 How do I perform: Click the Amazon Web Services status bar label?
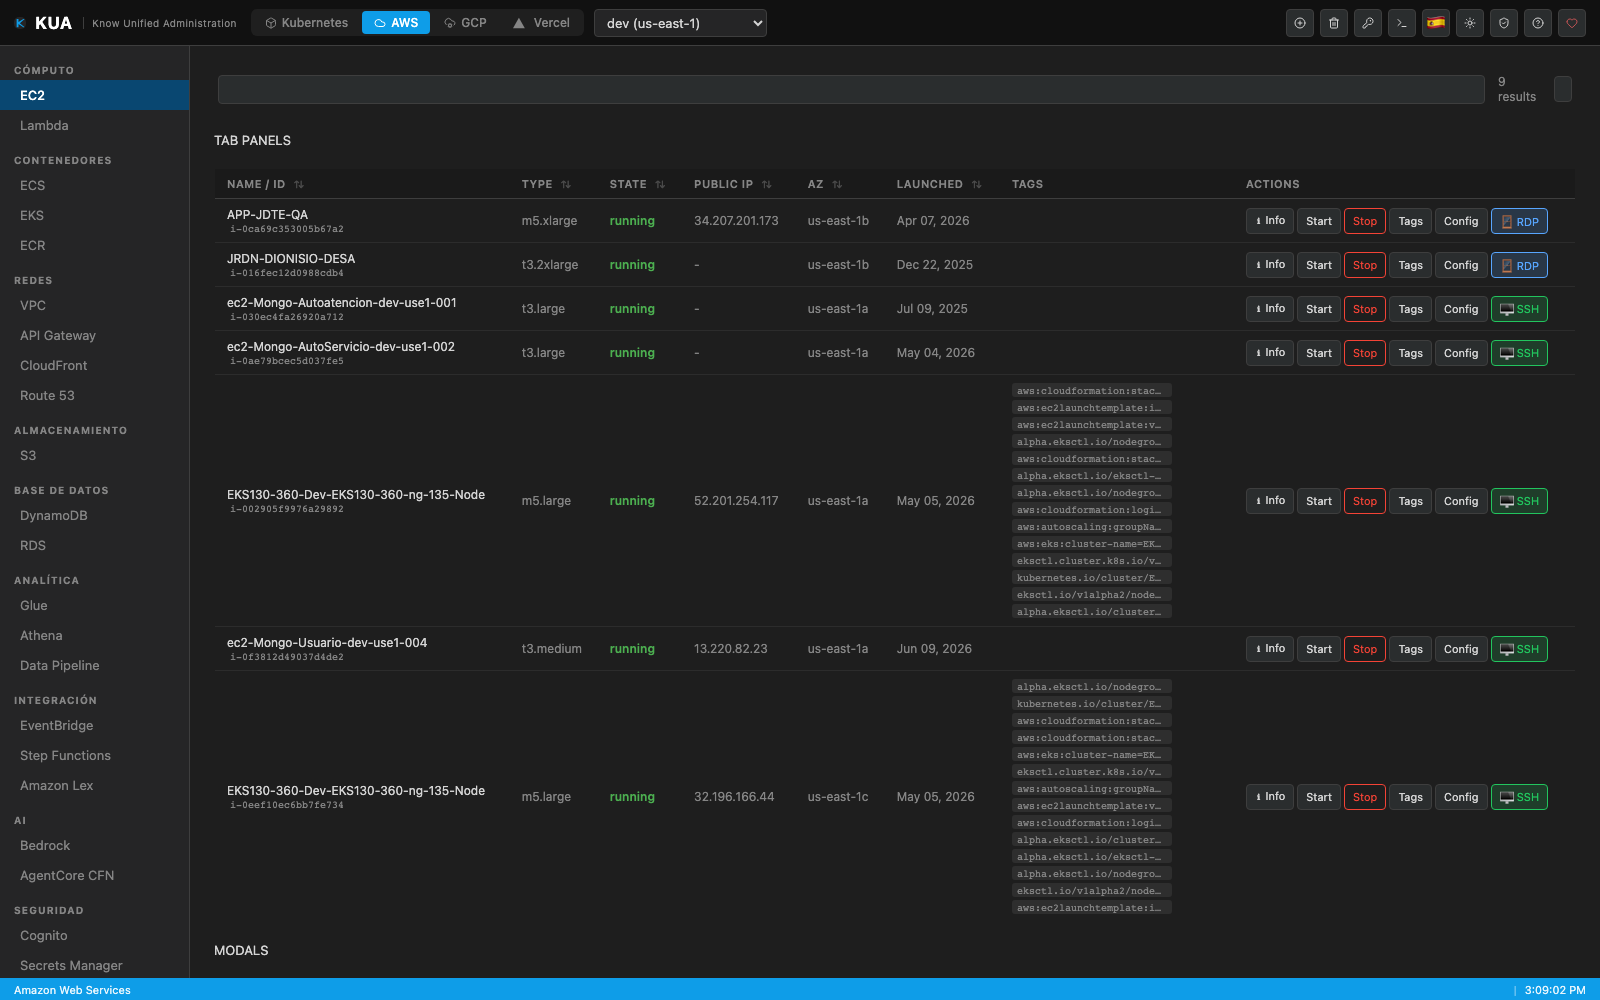[72, 990]
